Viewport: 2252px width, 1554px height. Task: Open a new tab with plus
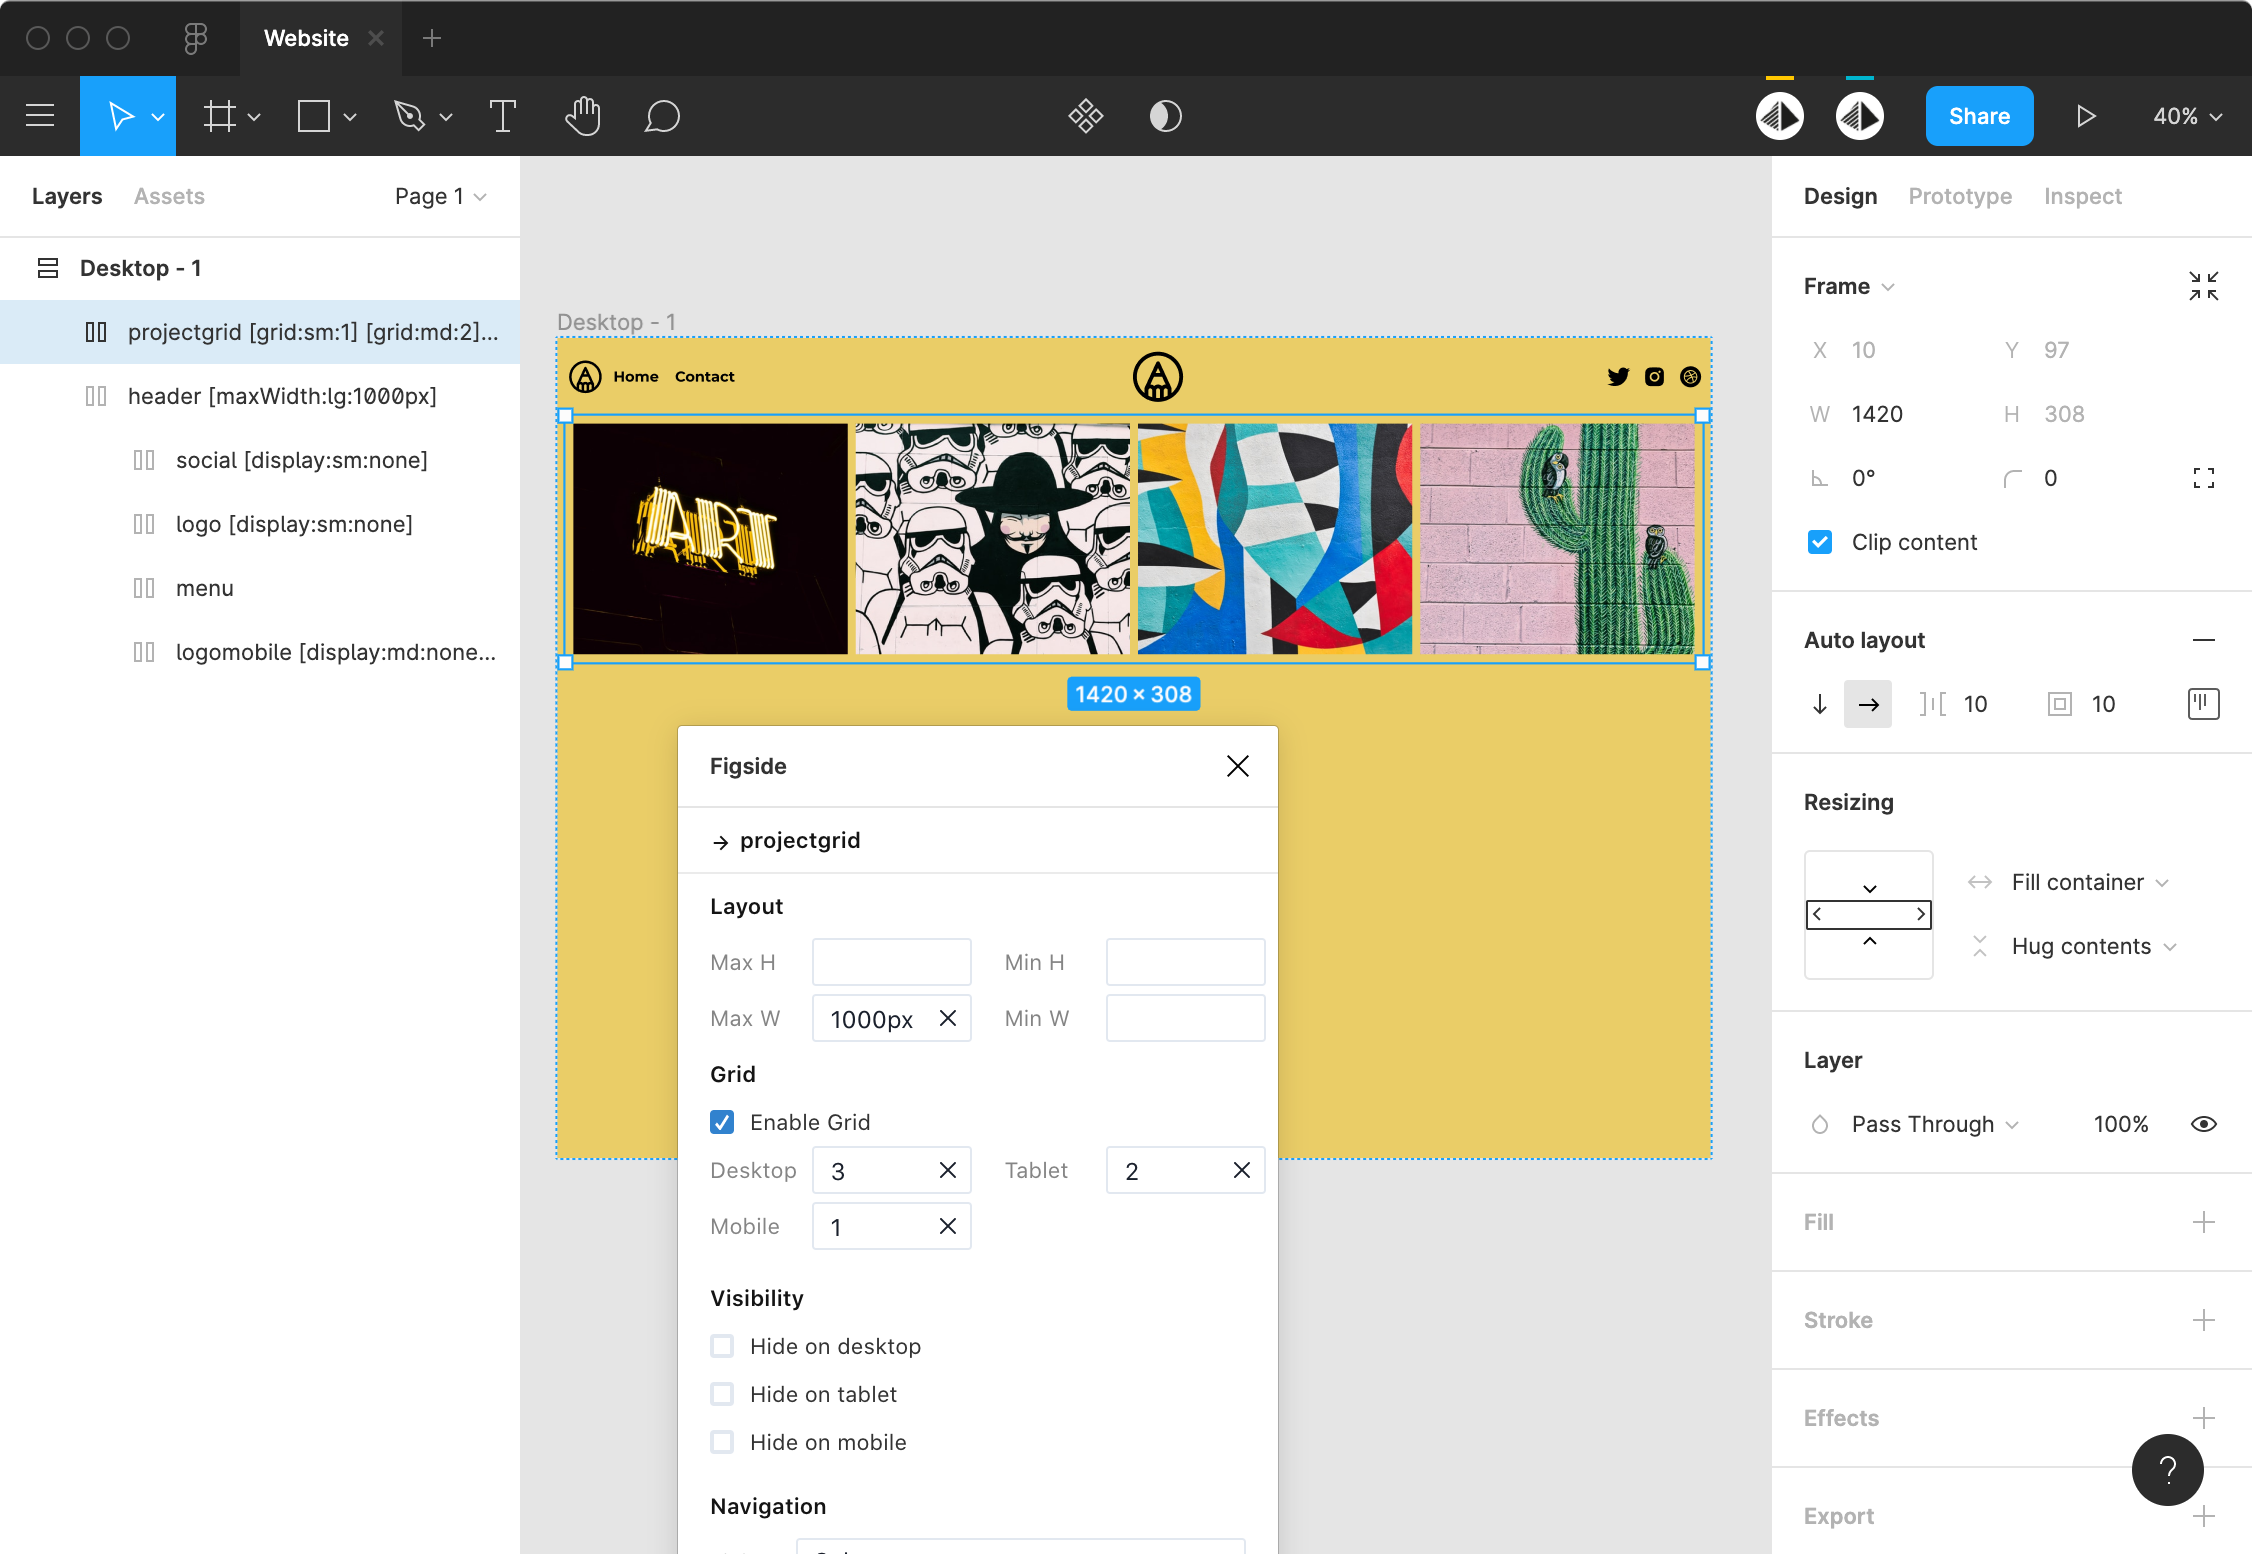click(432, 38)
